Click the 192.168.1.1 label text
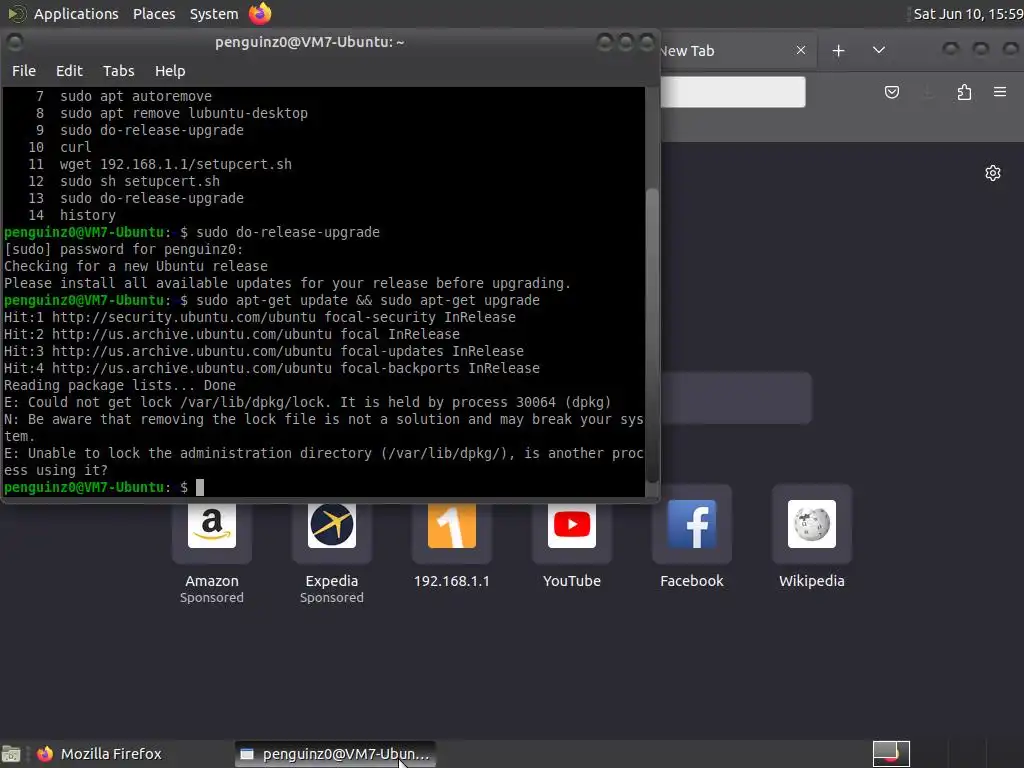 (x=452, y=581)
